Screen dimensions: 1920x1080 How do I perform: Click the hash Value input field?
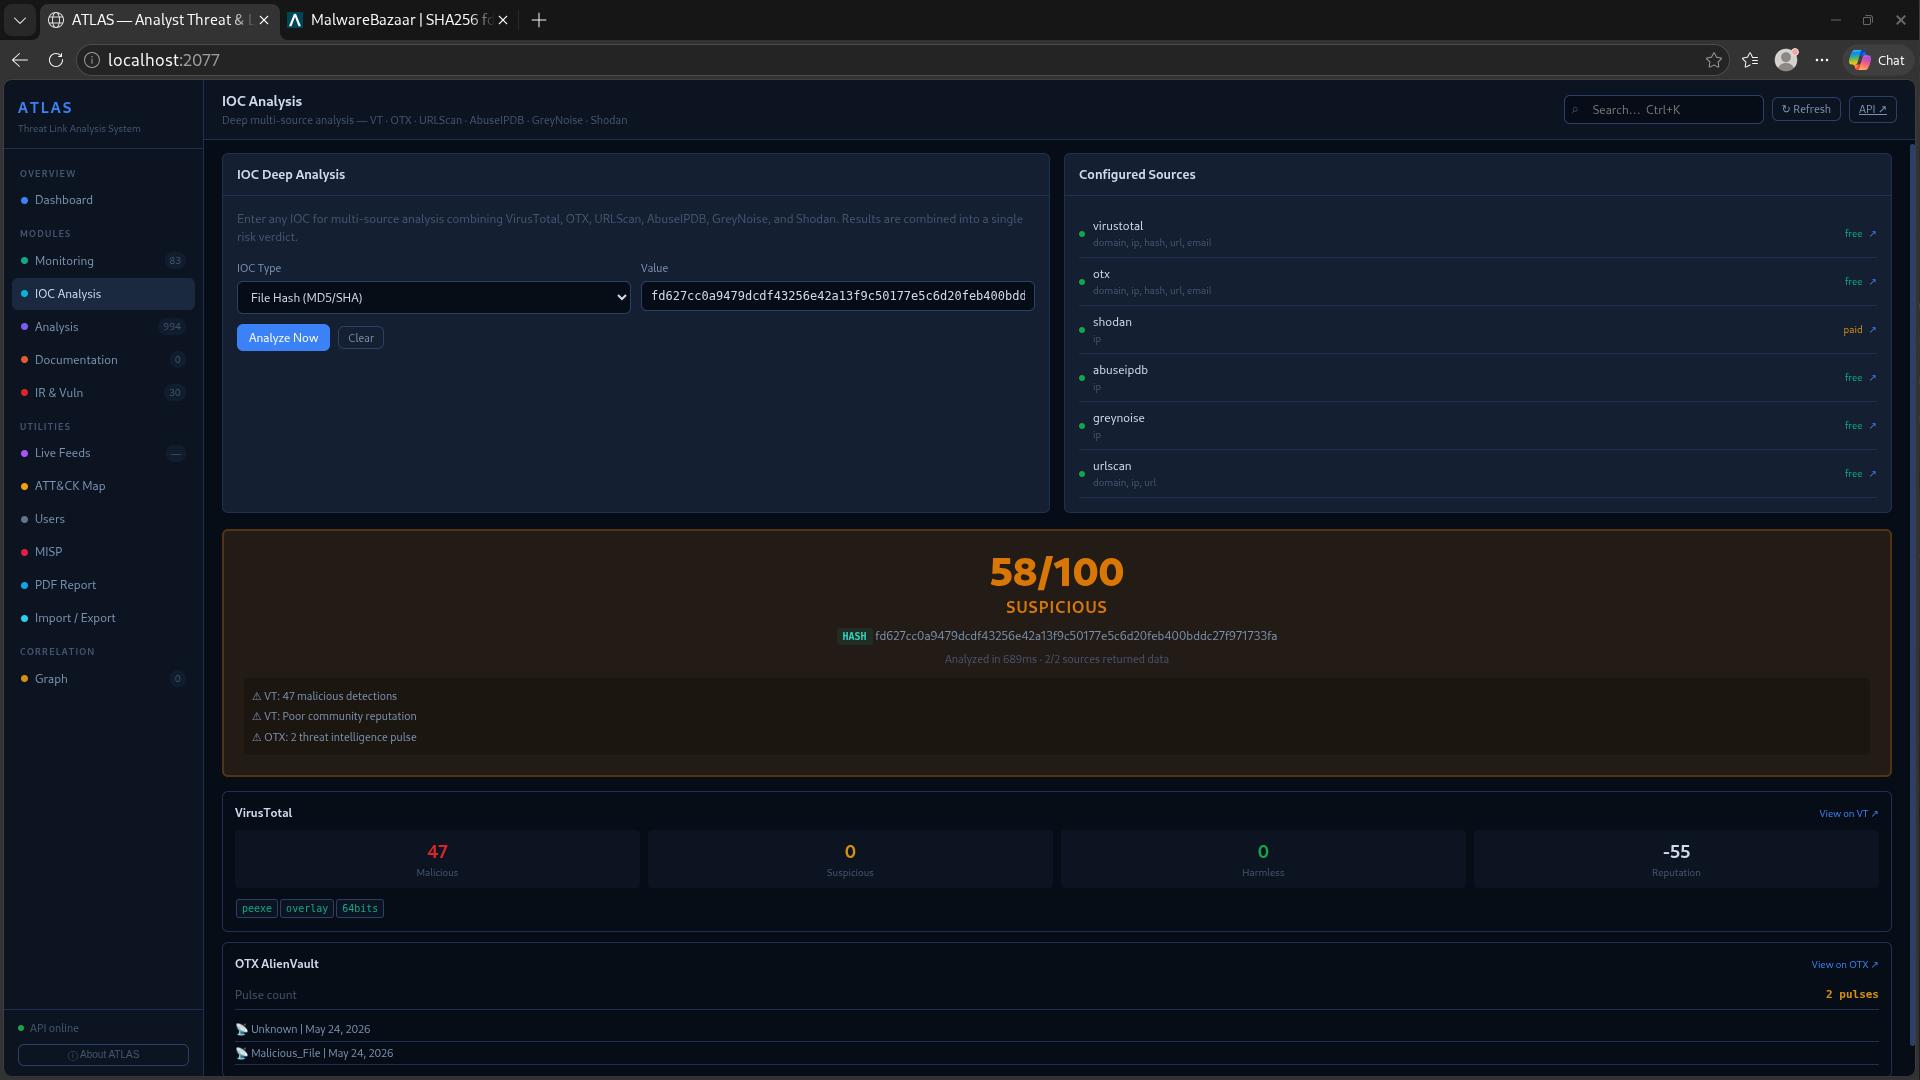(x=837, y=296)
